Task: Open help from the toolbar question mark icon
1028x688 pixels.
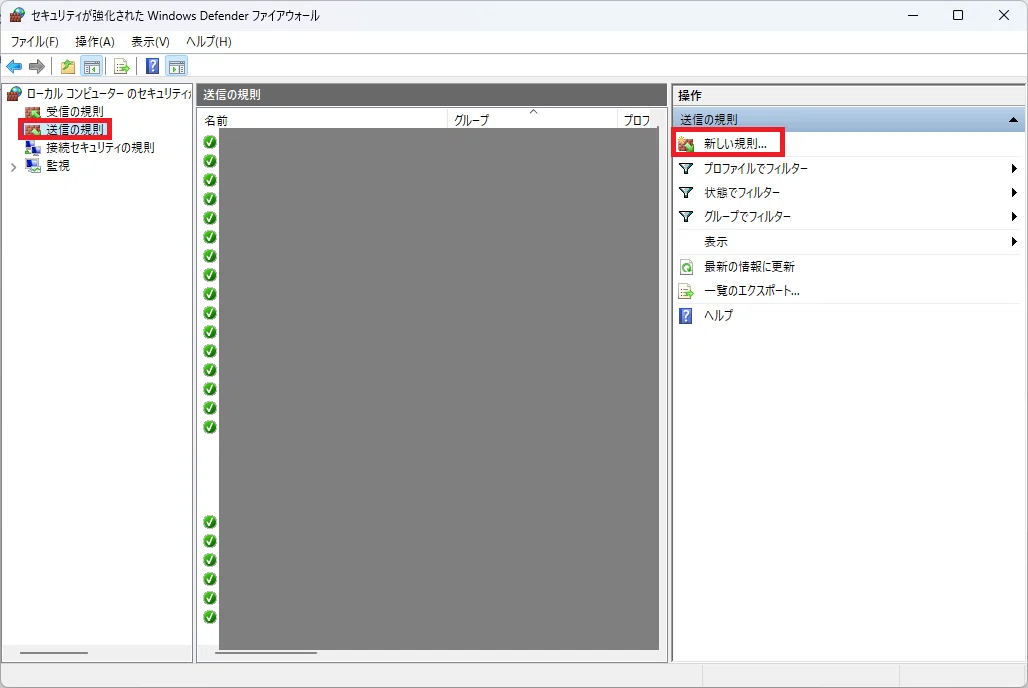Action: [x=152, y=66]
